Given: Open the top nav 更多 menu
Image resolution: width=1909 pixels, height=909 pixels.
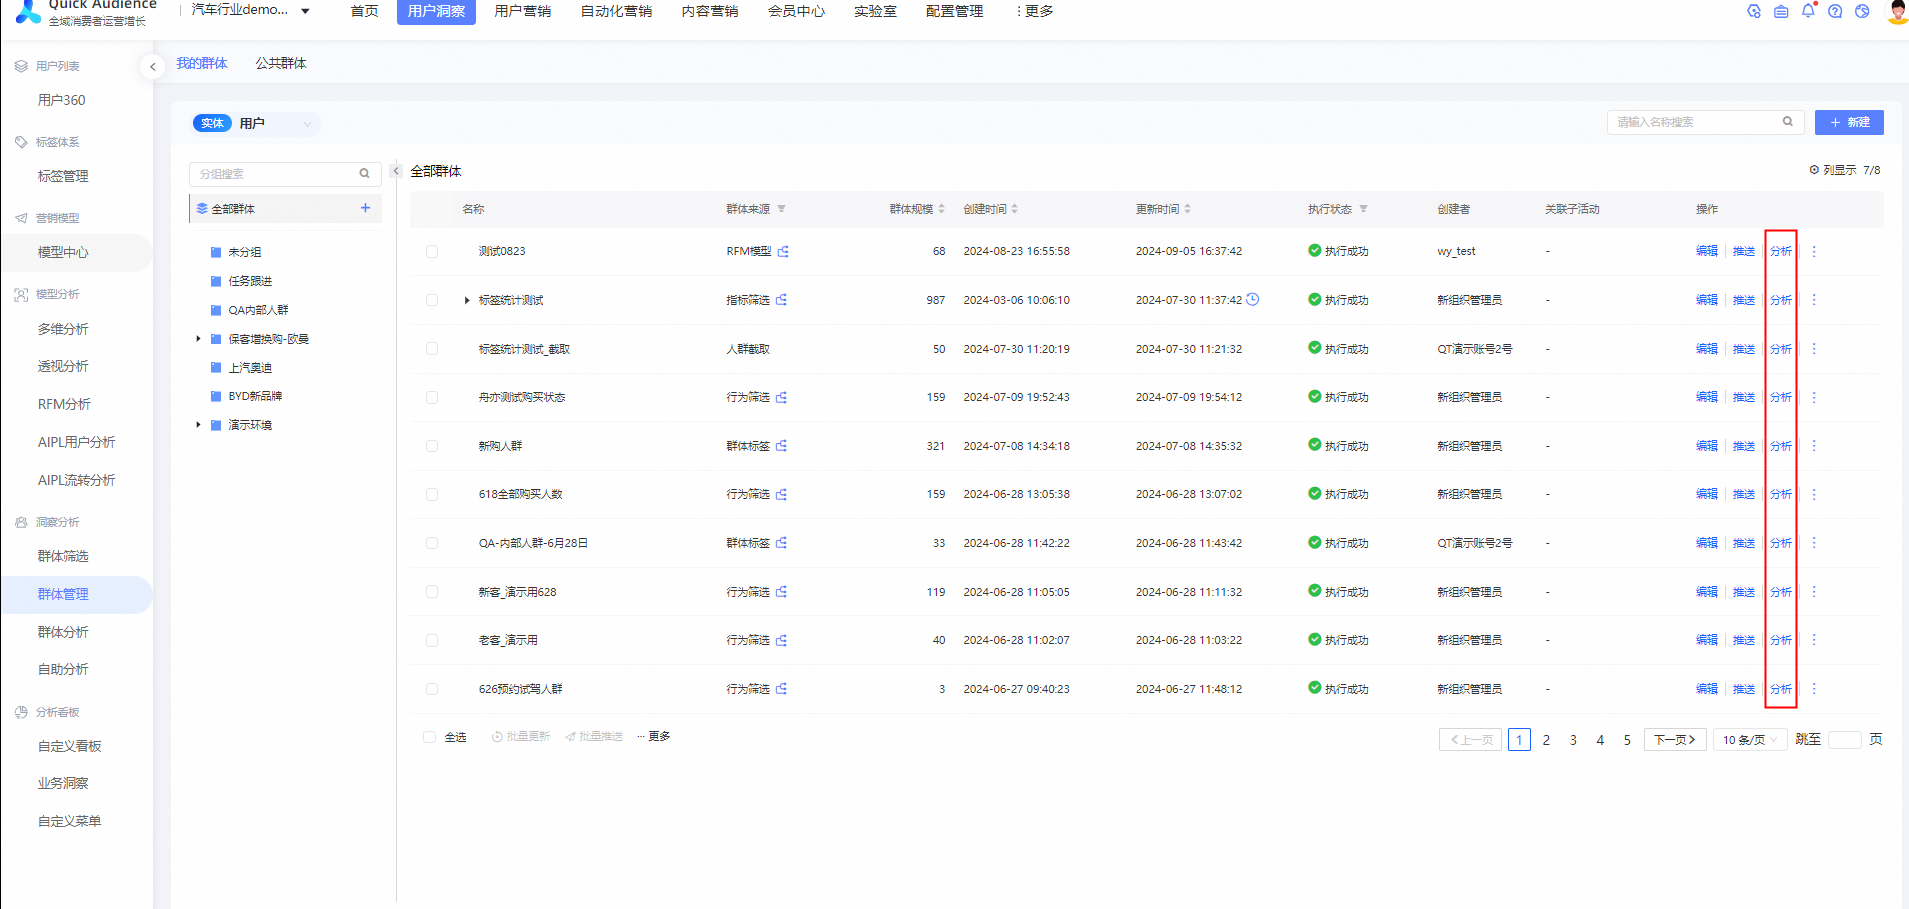Looking at the screenshot, I should point(1034,11).
